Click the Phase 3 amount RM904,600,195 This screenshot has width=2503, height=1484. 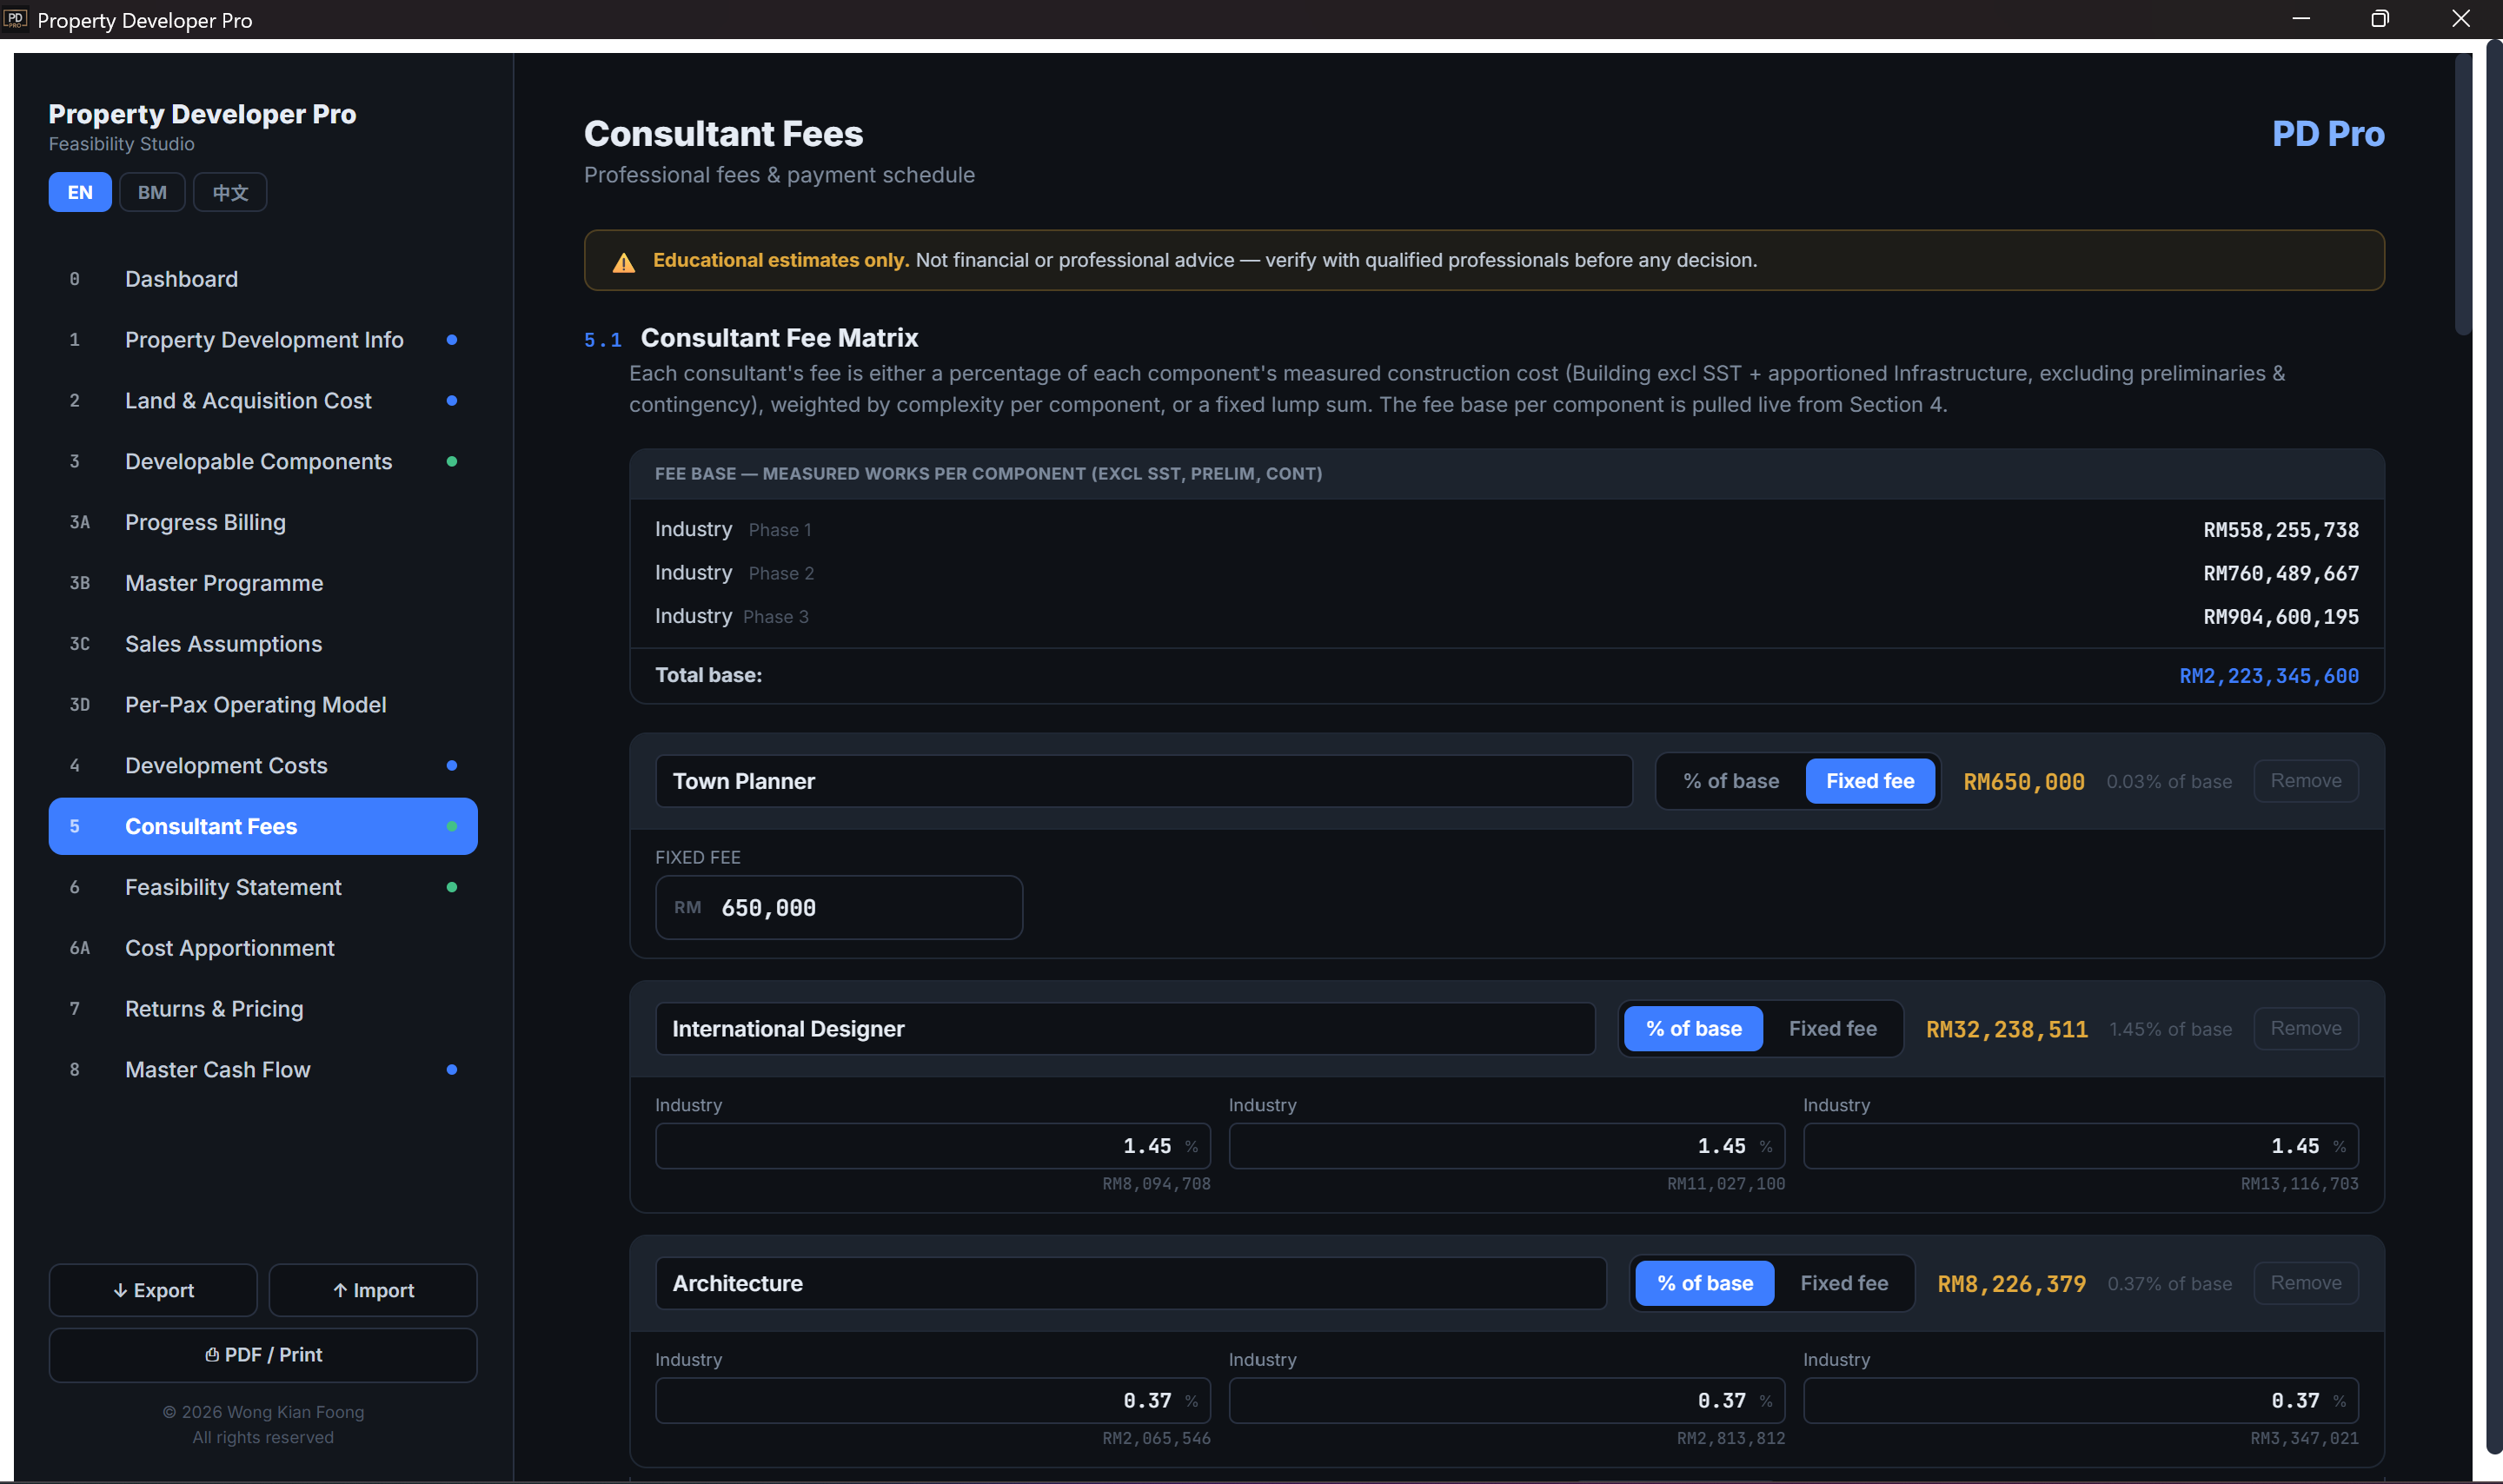click(x=2281, y=618)
